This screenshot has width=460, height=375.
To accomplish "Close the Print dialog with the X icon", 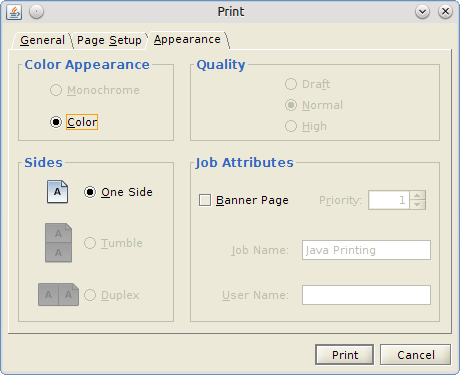I will click(x=445, y=12).
